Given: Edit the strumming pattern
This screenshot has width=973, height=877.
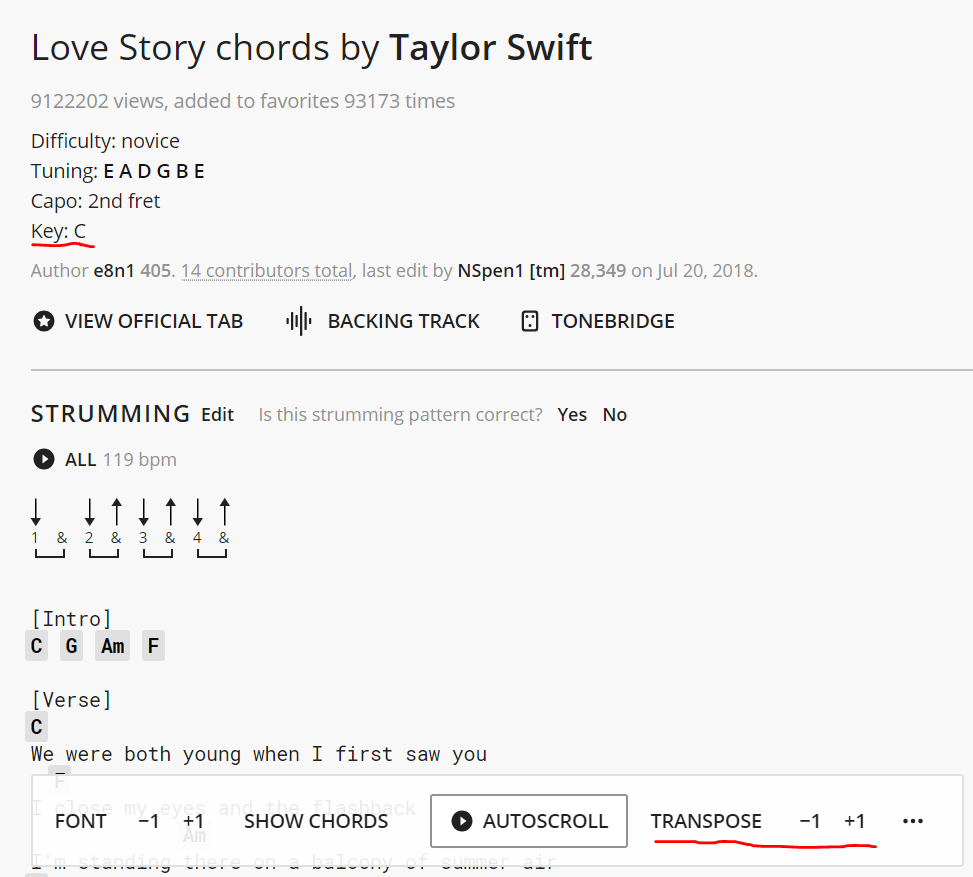Looking at the screenshot, I should pyautogui.click(x=217, y=415).
